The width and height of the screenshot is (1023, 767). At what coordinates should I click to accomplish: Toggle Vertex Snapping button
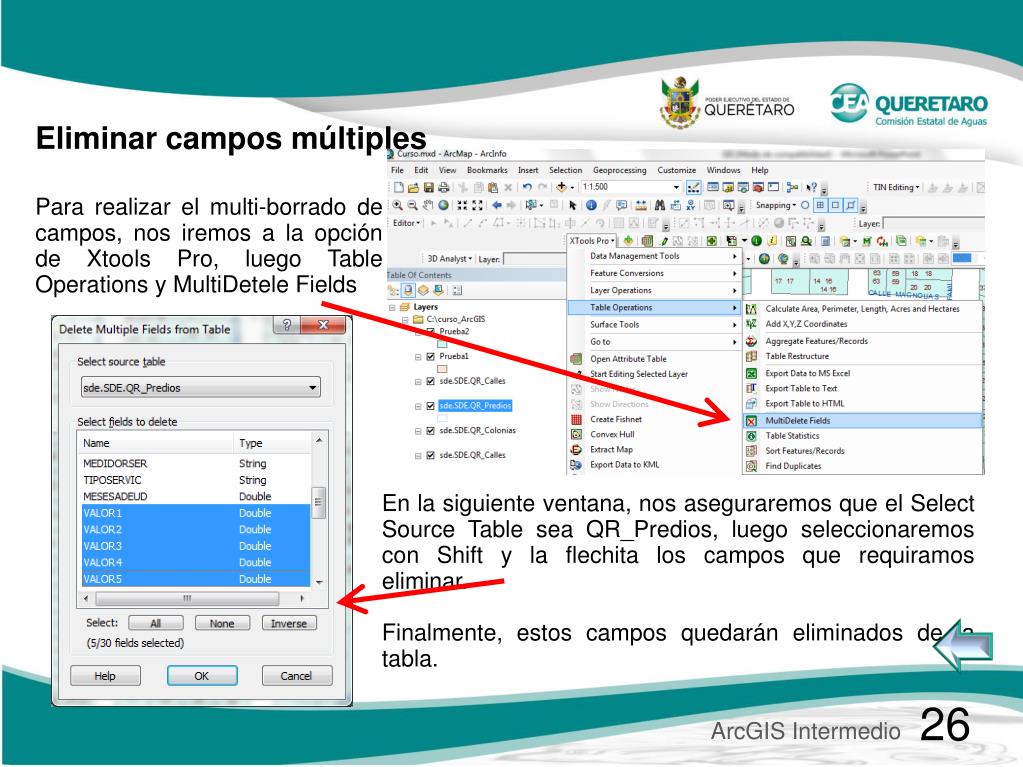click(835, 205)
